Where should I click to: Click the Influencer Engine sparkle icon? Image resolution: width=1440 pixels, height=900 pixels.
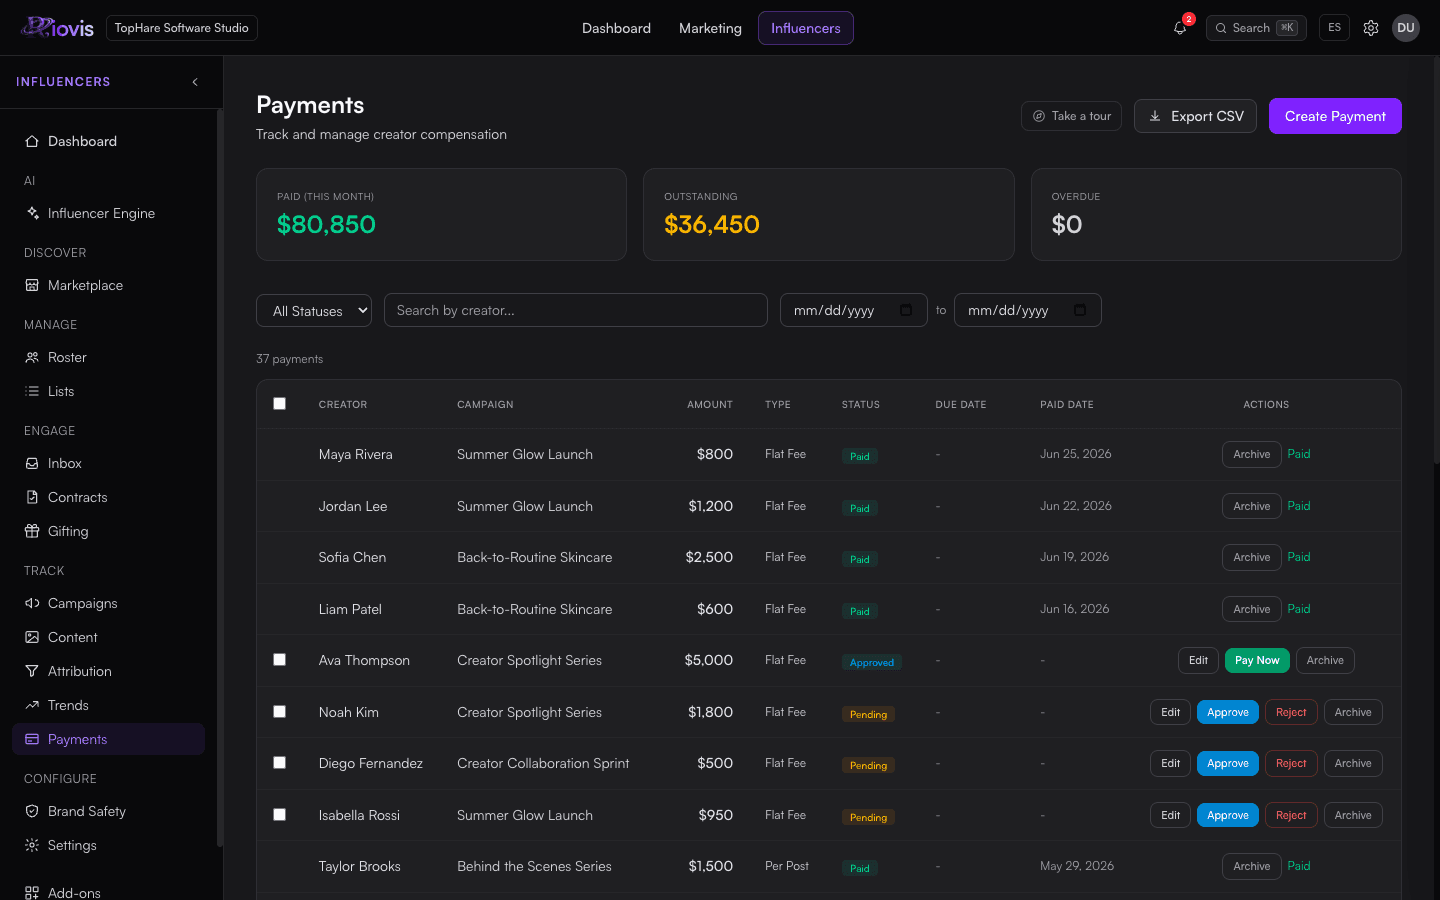(32, 213)
